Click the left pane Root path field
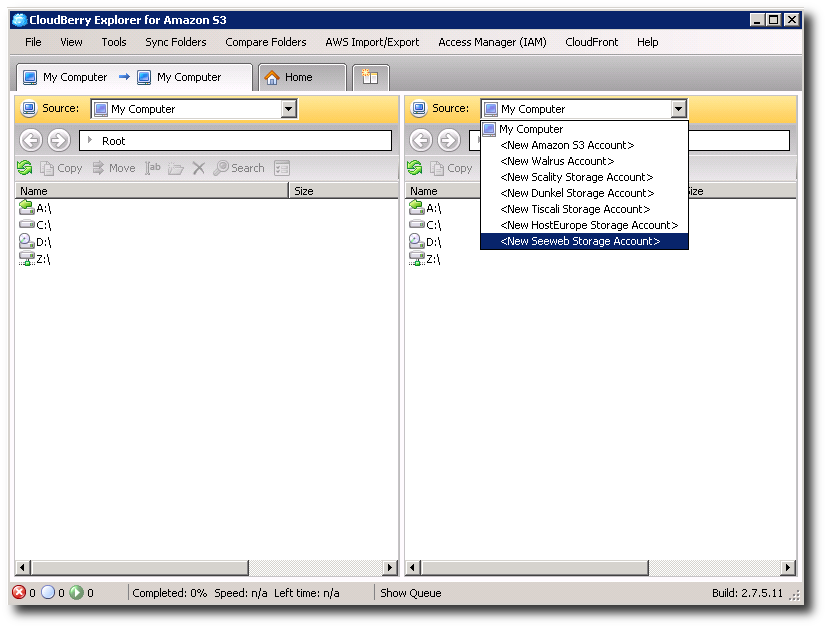Viewport: 827px width, 628px height. [235, 141]
